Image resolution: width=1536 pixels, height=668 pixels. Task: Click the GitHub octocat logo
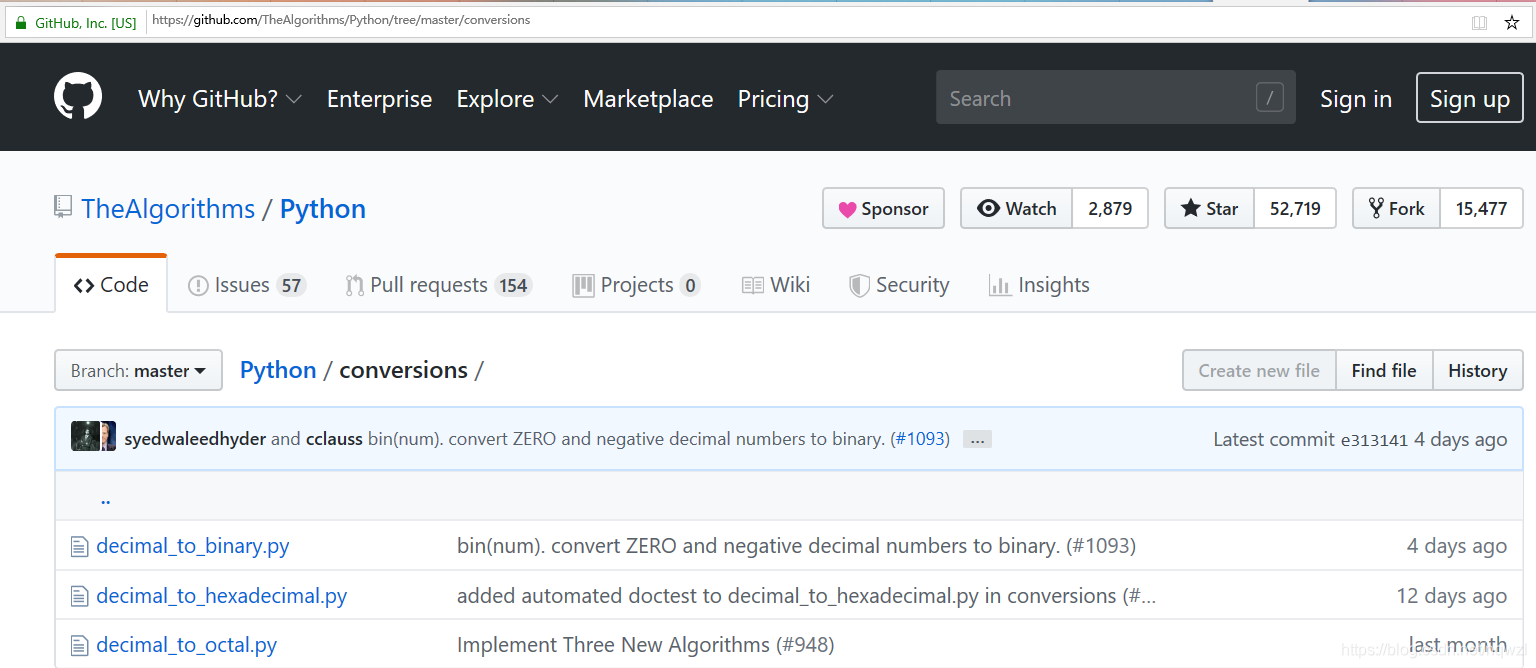click(x=78, y=97)
